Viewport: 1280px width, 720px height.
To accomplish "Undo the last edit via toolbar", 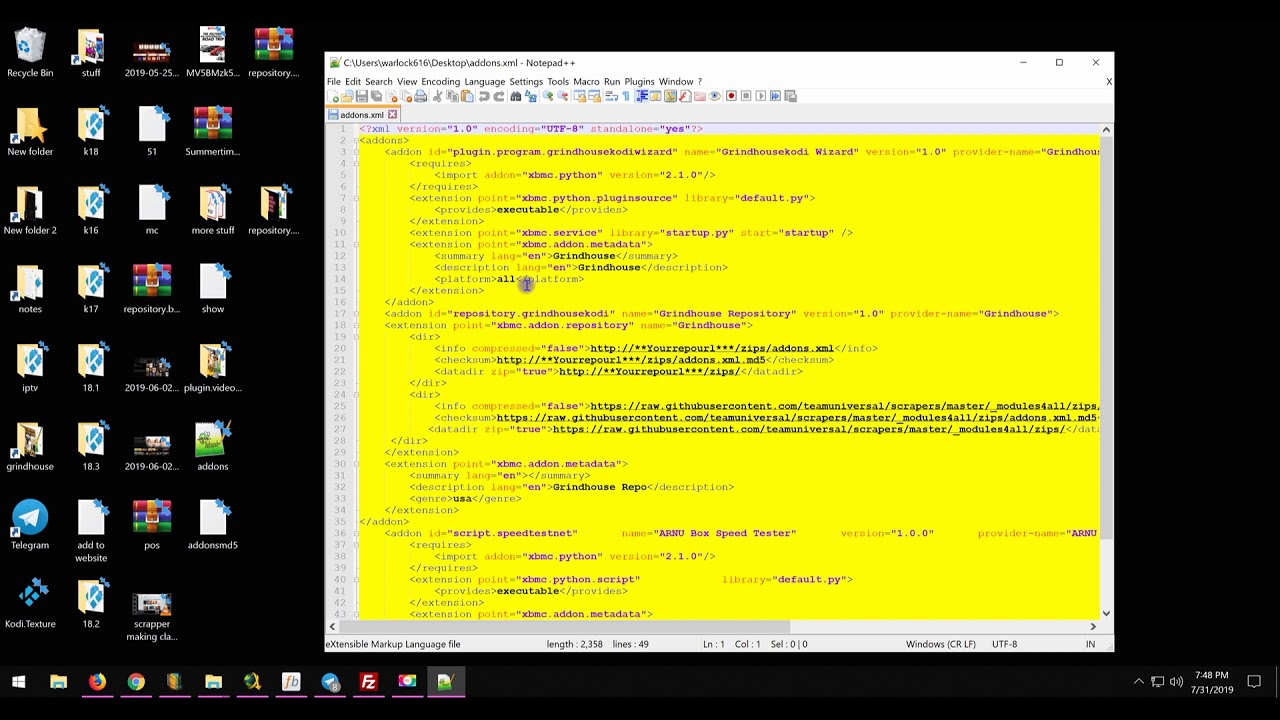I will point(484,96).
